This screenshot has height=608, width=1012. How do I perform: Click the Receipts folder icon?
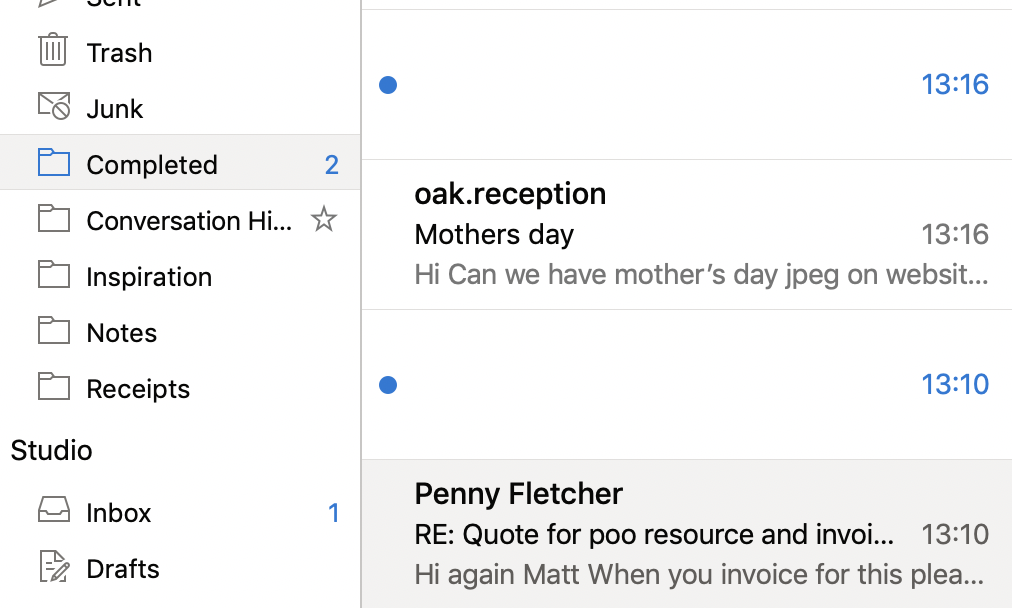click(54, 387)
